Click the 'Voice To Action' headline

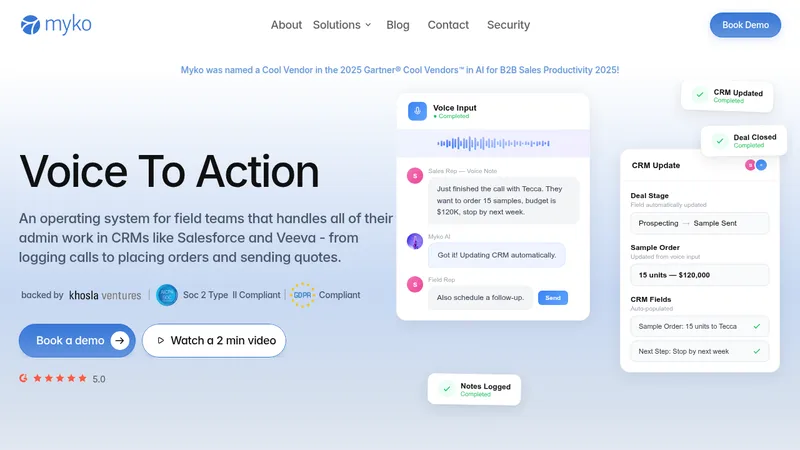point(169,171)
